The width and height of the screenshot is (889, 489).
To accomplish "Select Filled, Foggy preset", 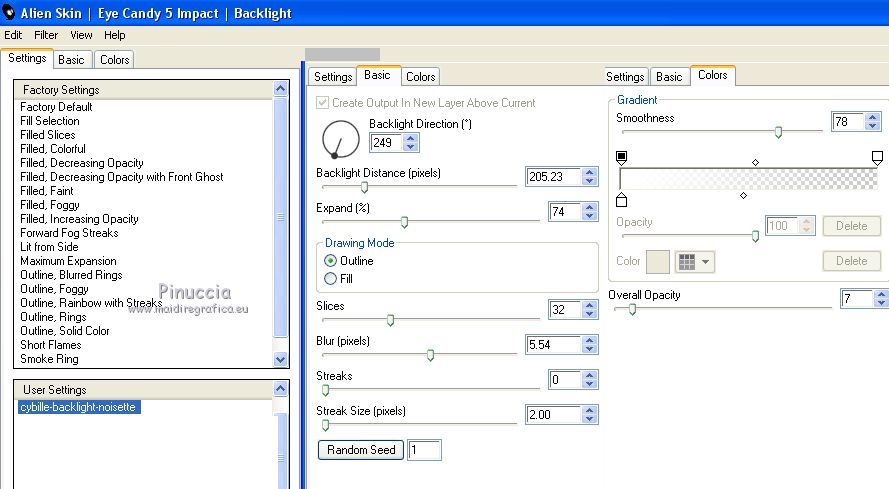I will [50, 205].
